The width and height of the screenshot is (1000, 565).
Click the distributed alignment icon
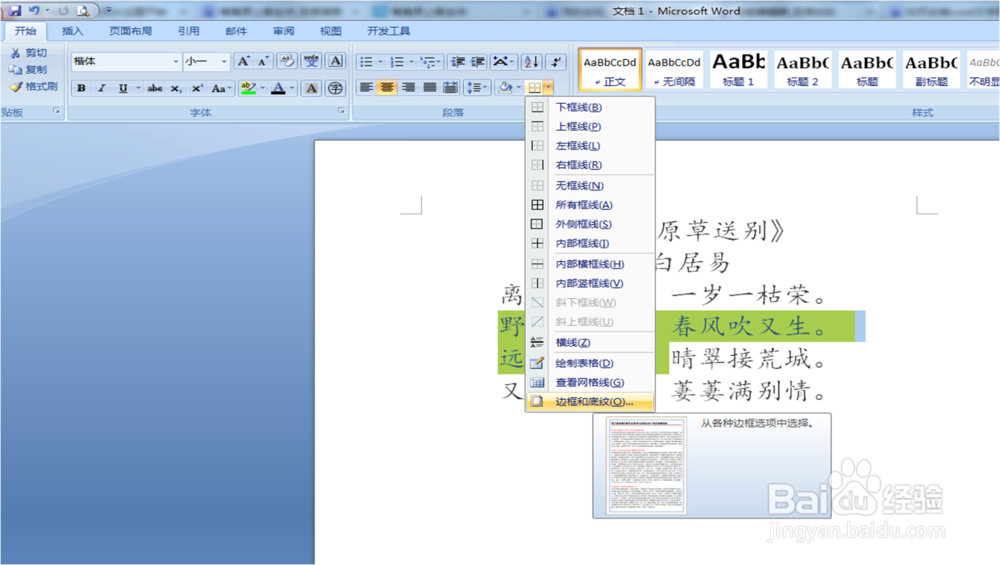[451, 87]
